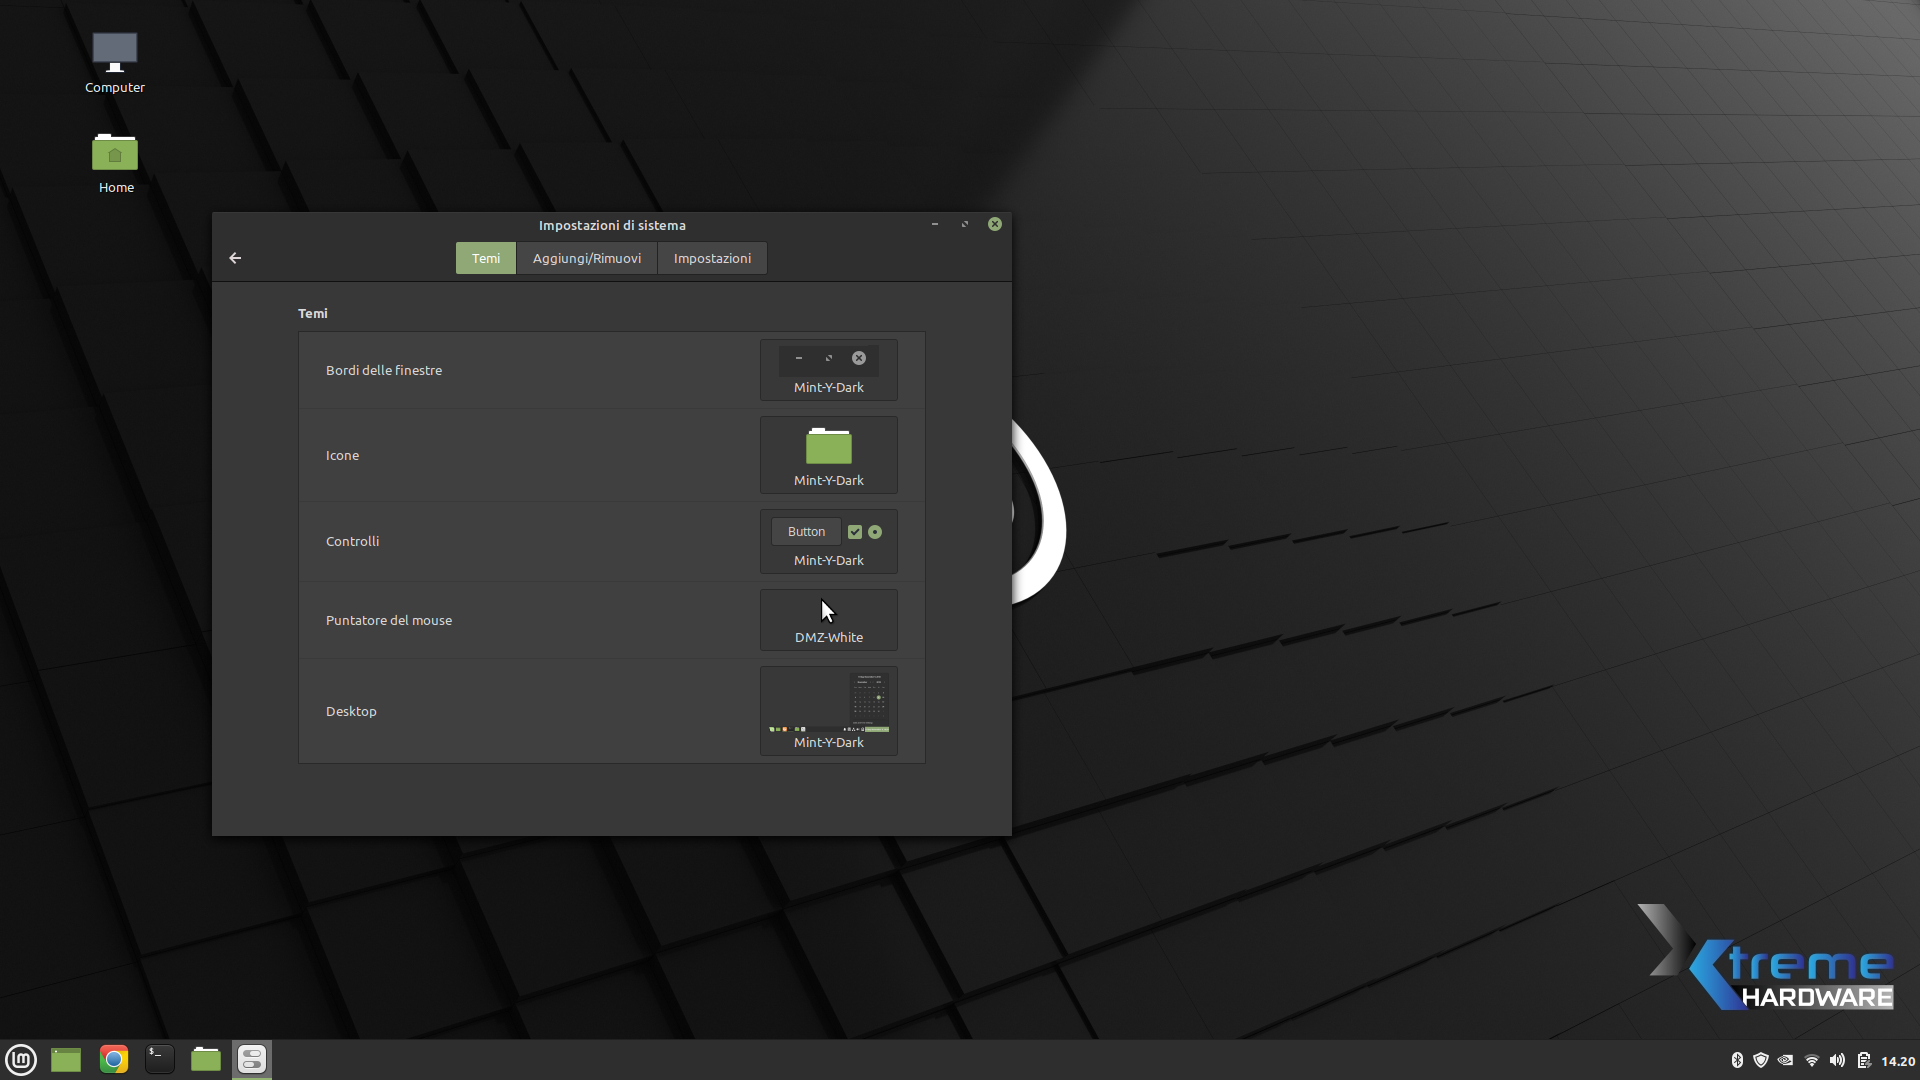Open the Desktop theme thumbnail chooser

(828, 711)
